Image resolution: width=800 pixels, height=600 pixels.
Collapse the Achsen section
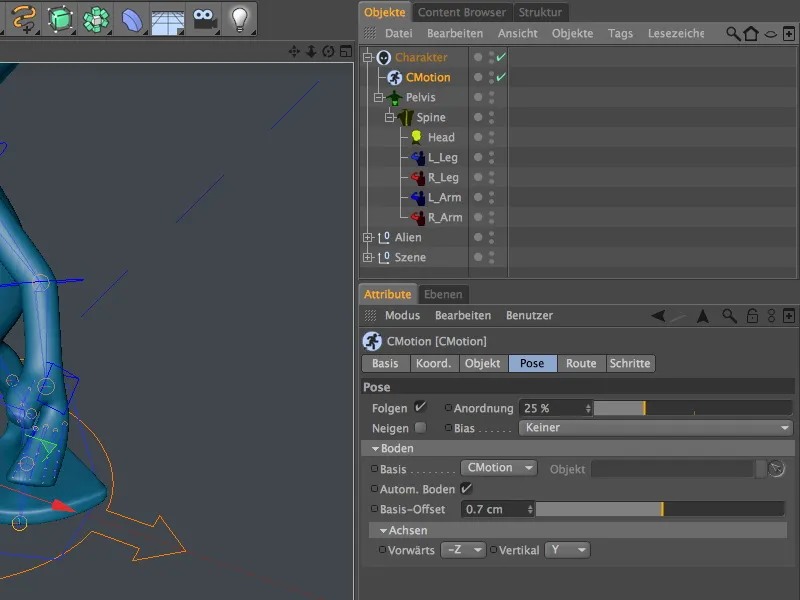(x=383, y=531)
